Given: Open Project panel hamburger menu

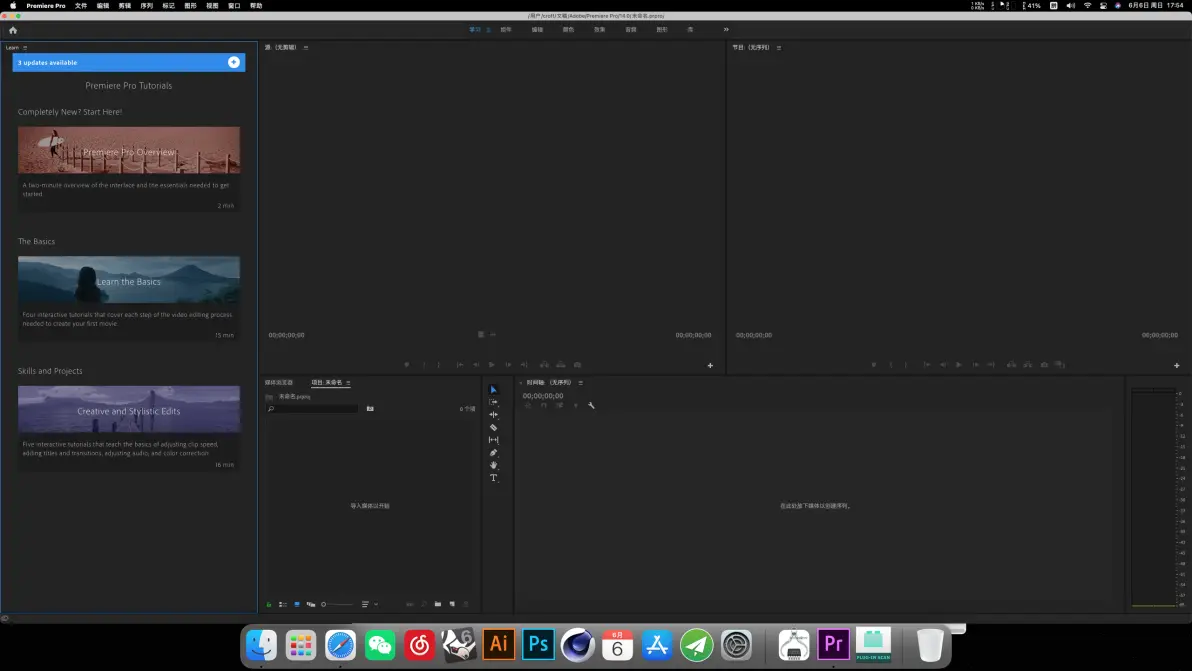Looking at the screenshot, I should tap(348, 383).
